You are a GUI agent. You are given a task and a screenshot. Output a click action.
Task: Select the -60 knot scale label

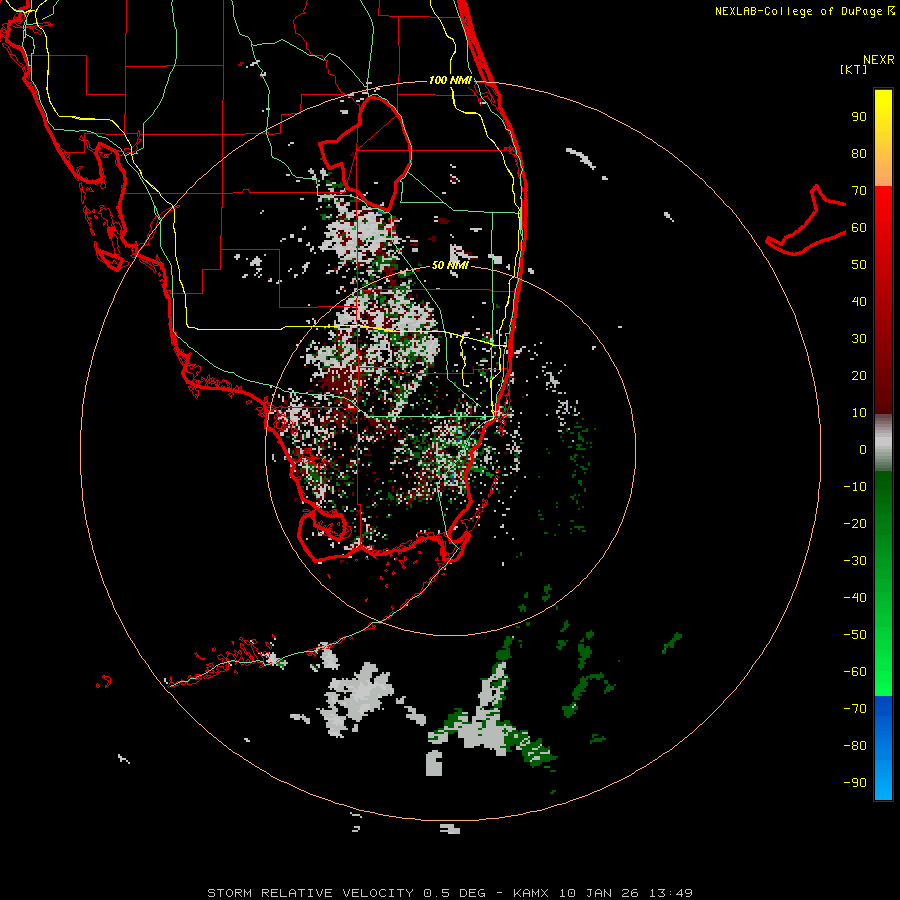click(x=855, y=672)
